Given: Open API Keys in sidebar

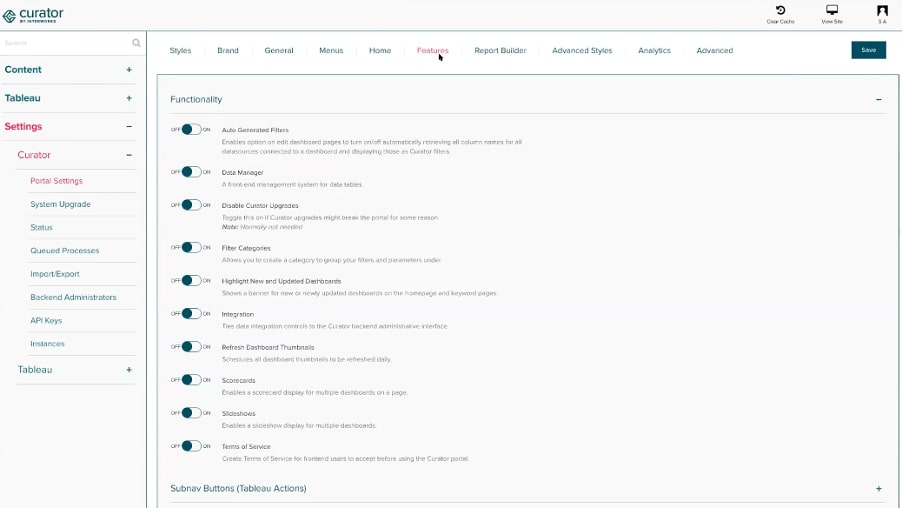Looking at the screenshot, I should pos(46,320).
